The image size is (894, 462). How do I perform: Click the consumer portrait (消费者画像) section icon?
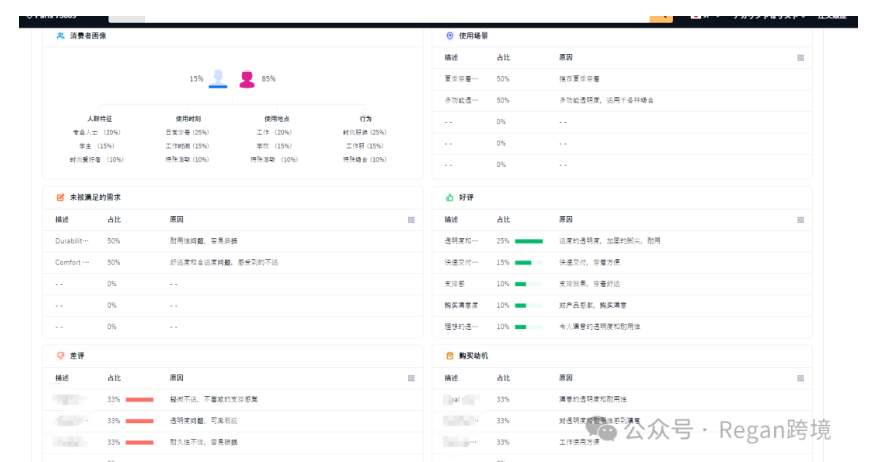coord(60,36)
